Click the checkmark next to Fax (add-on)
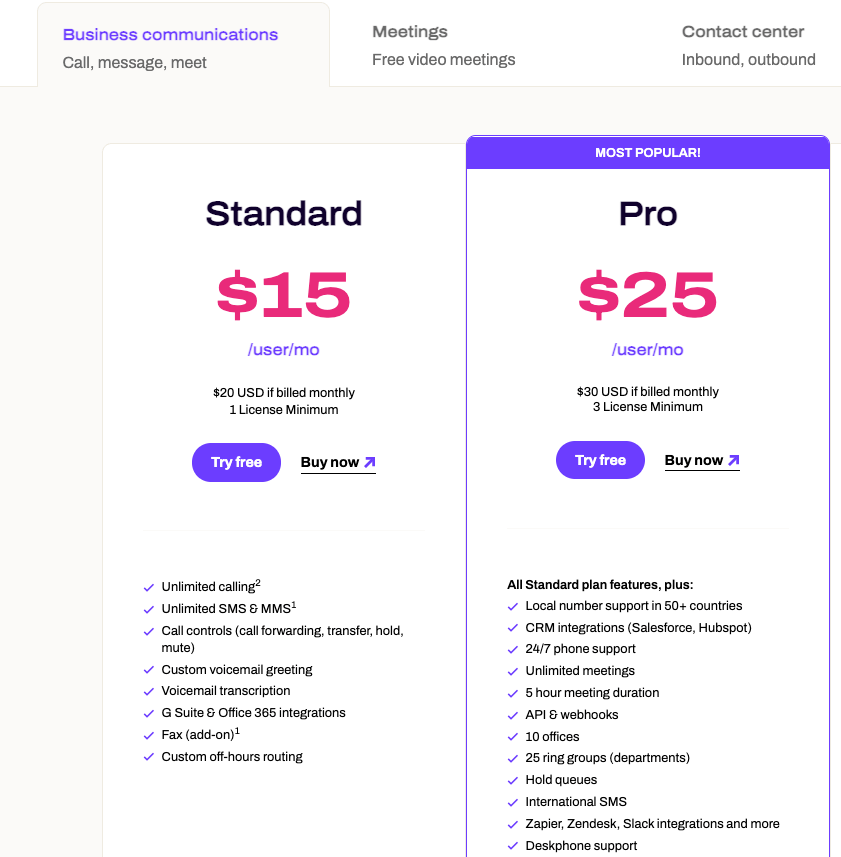This screenshot has height=857, width=841. tap(148, 735)
